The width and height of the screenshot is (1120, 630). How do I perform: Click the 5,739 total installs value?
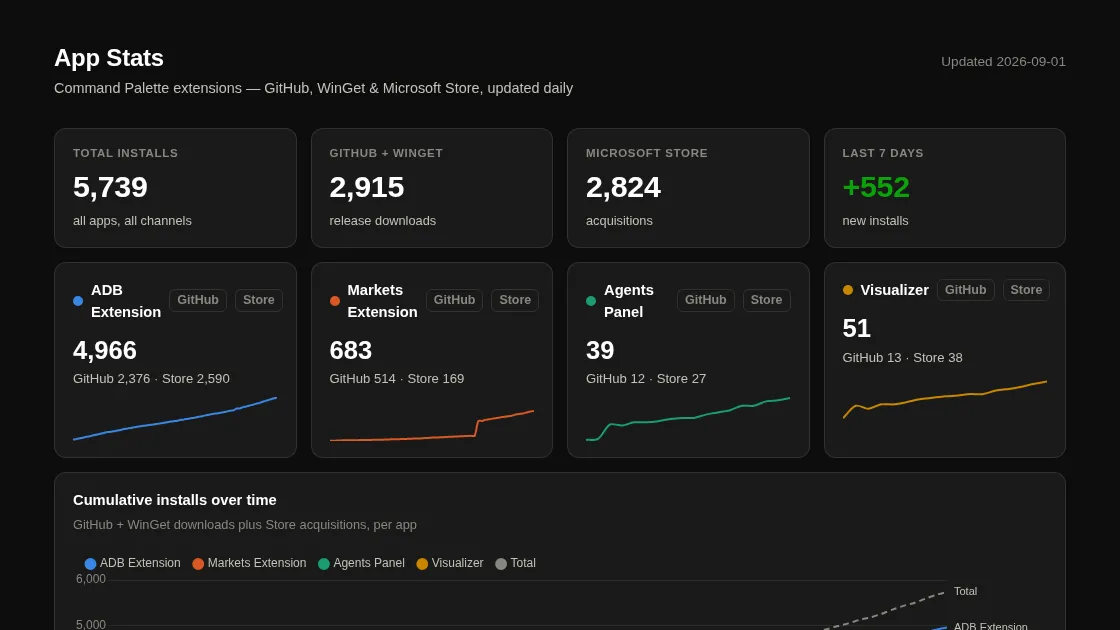click(110, 187)
